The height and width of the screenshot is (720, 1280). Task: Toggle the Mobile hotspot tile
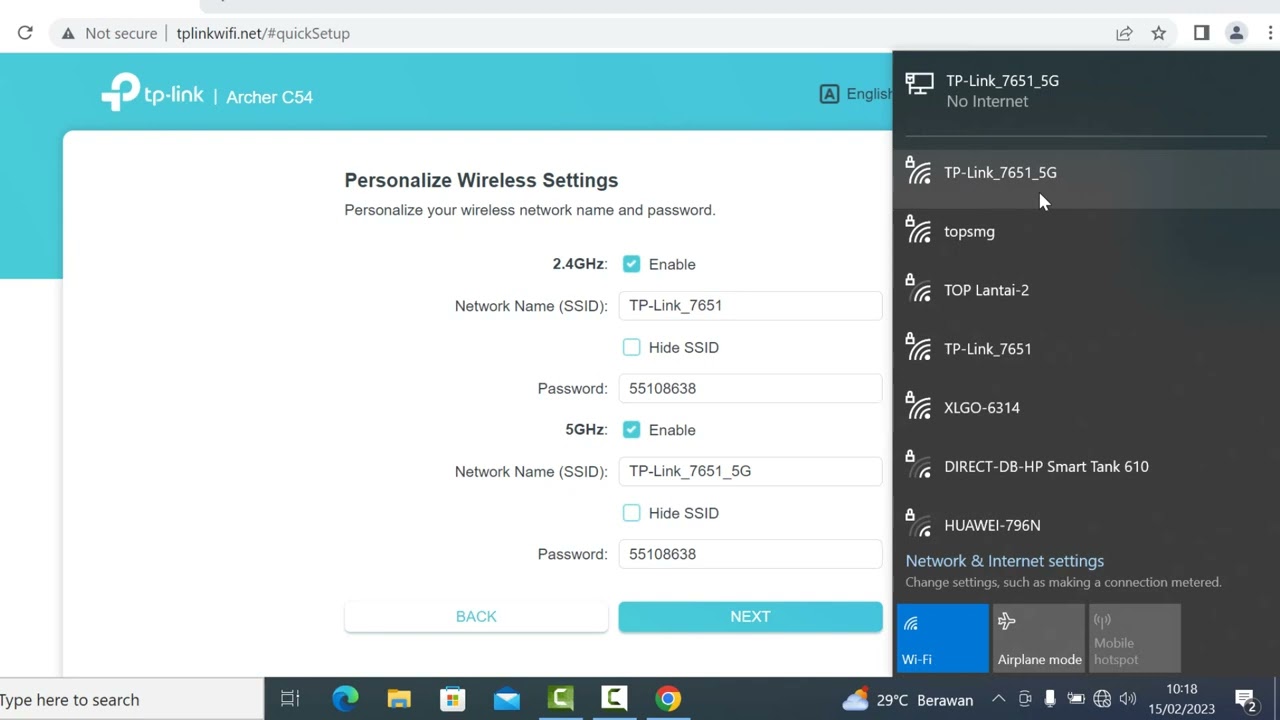[x=1135, y=638]
